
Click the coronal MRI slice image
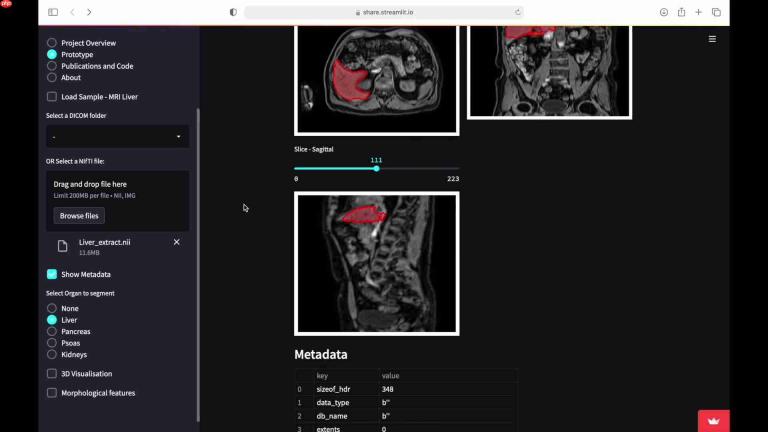pos(550,72)
